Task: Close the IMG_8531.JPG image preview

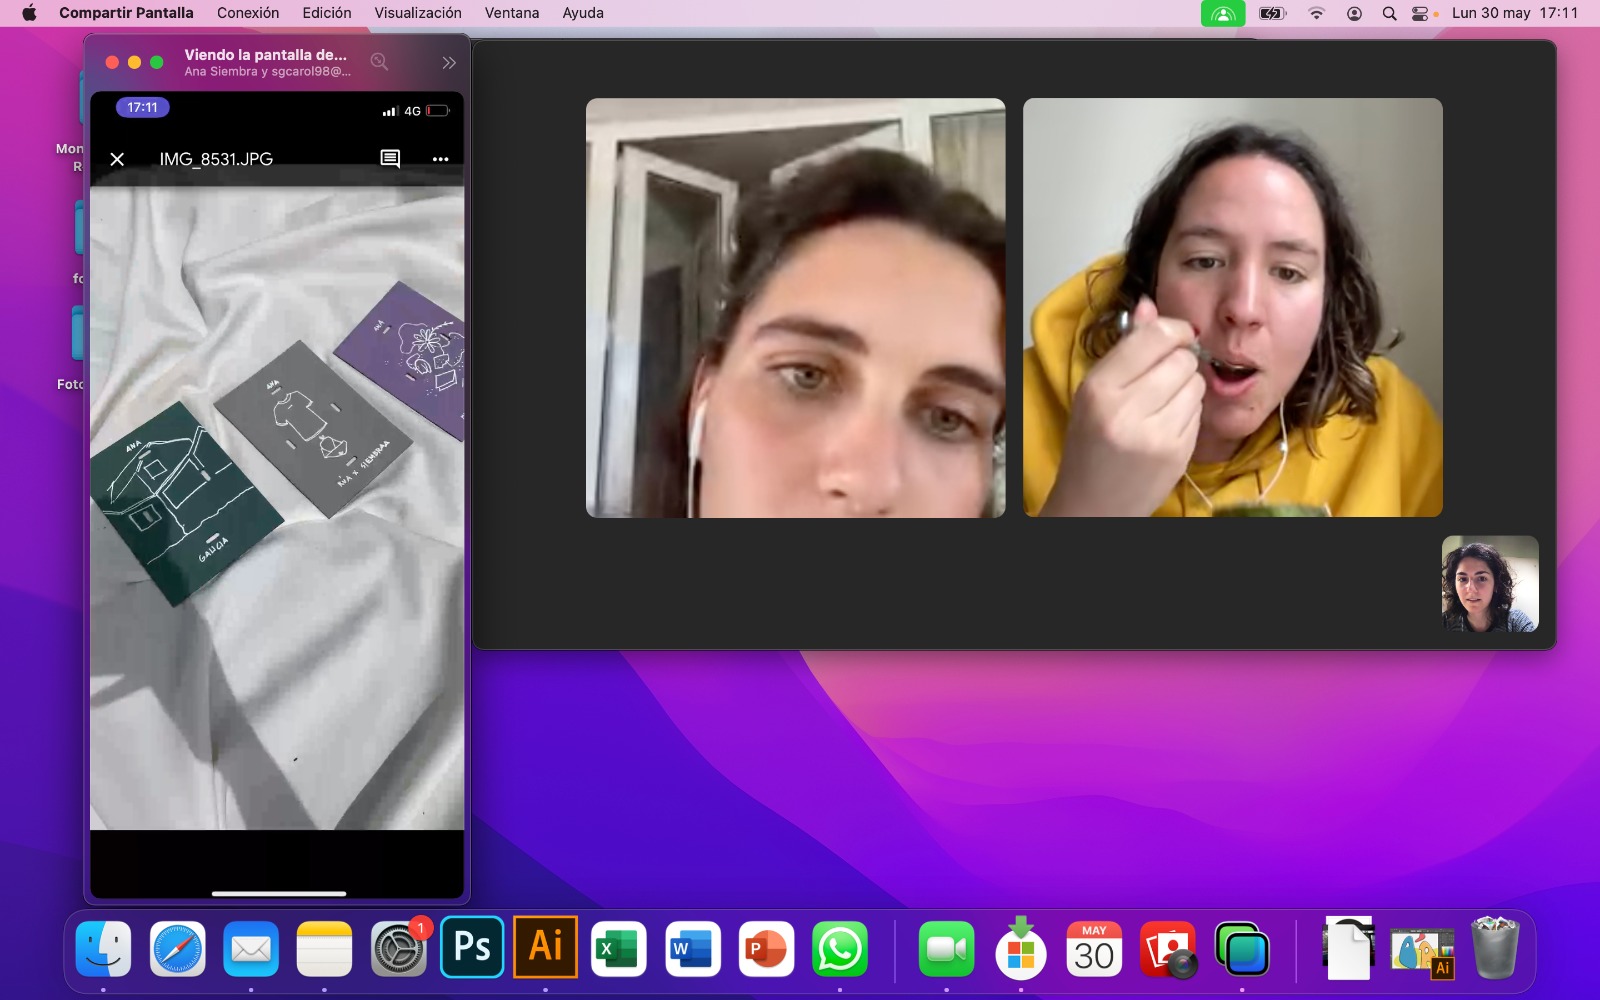Action: coord(117,159)
